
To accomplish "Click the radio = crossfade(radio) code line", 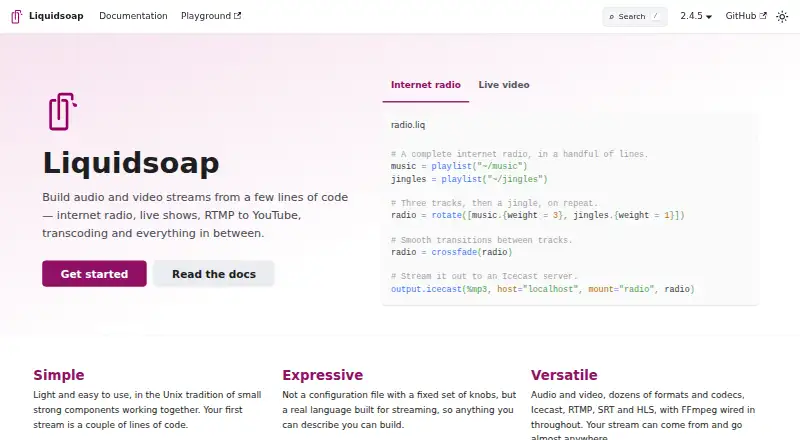I will click(x=451, y=252).
